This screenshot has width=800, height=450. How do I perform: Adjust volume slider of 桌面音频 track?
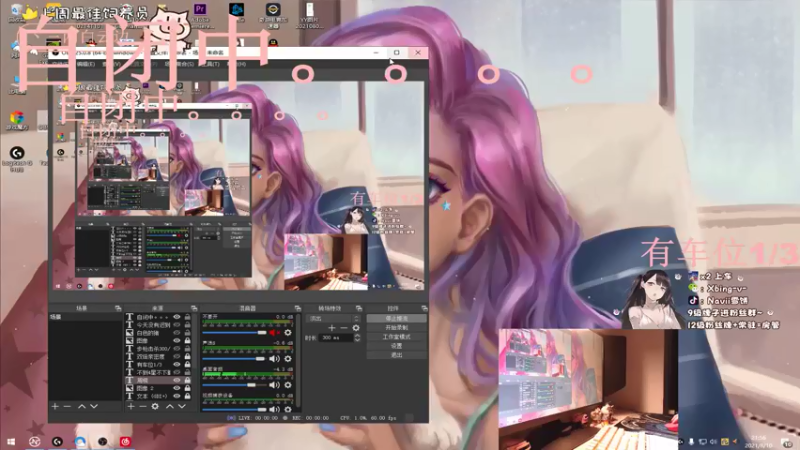click(234, 385)
